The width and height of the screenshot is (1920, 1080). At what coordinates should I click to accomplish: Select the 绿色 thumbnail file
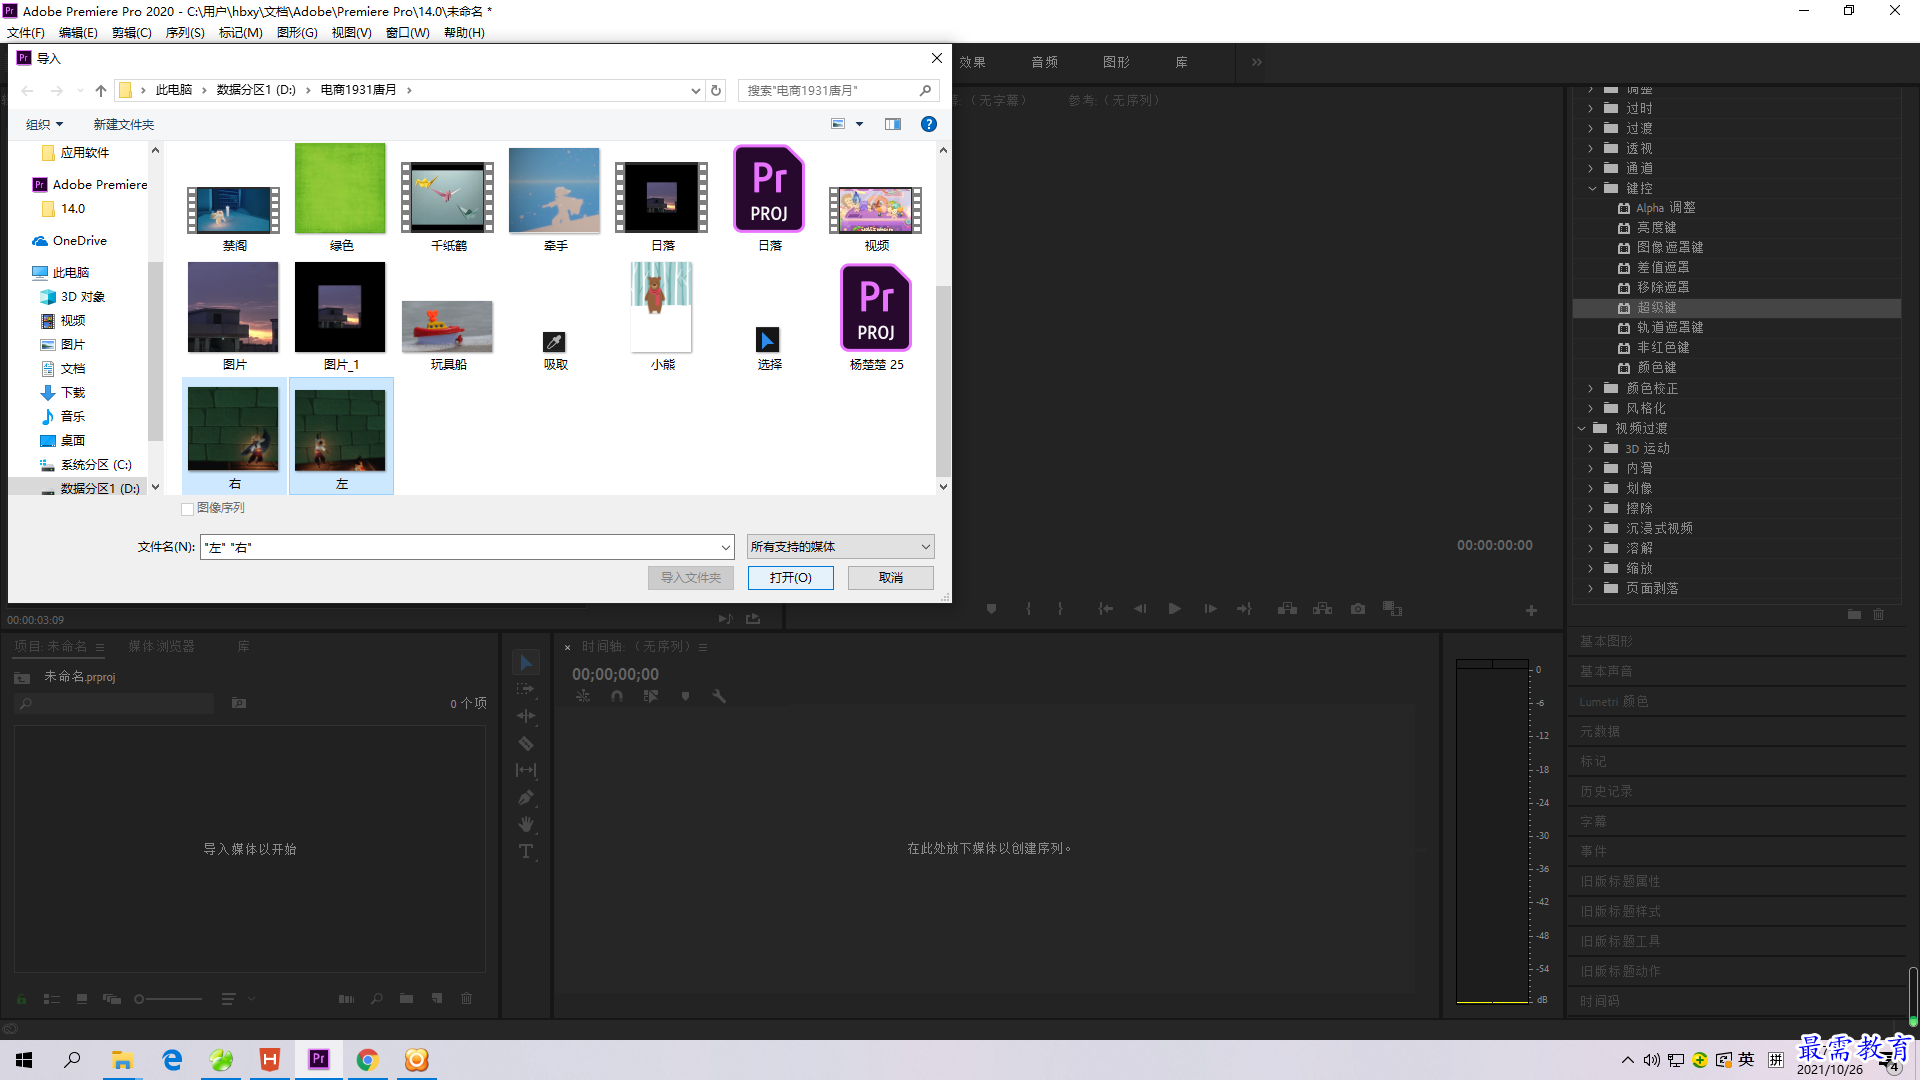click(x=341, y=198)
